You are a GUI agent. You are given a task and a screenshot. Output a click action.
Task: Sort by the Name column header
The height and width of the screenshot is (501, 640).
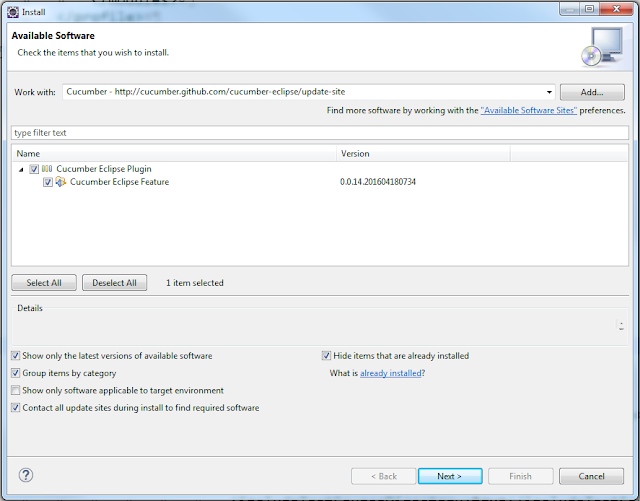pos(174,154)
